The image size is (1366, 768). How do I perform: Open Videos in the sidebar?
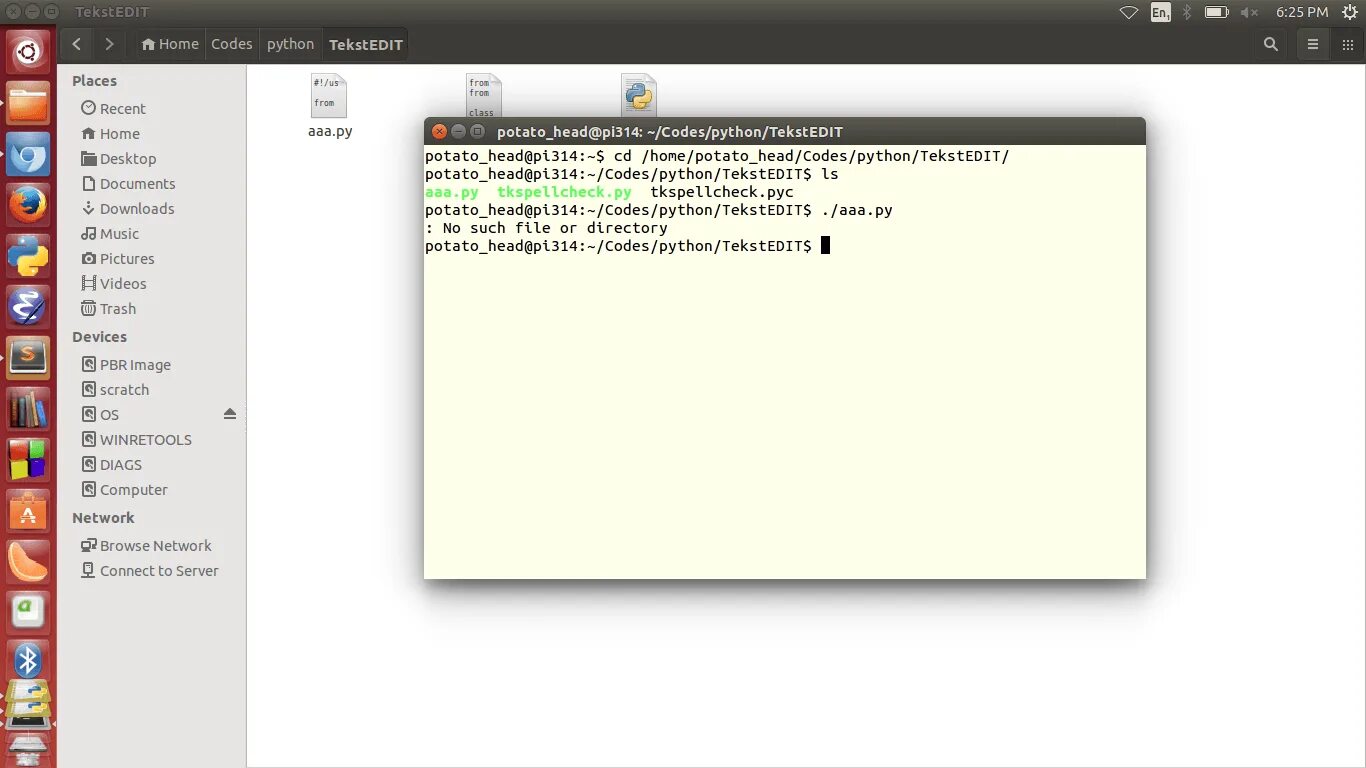pos(113,283)
